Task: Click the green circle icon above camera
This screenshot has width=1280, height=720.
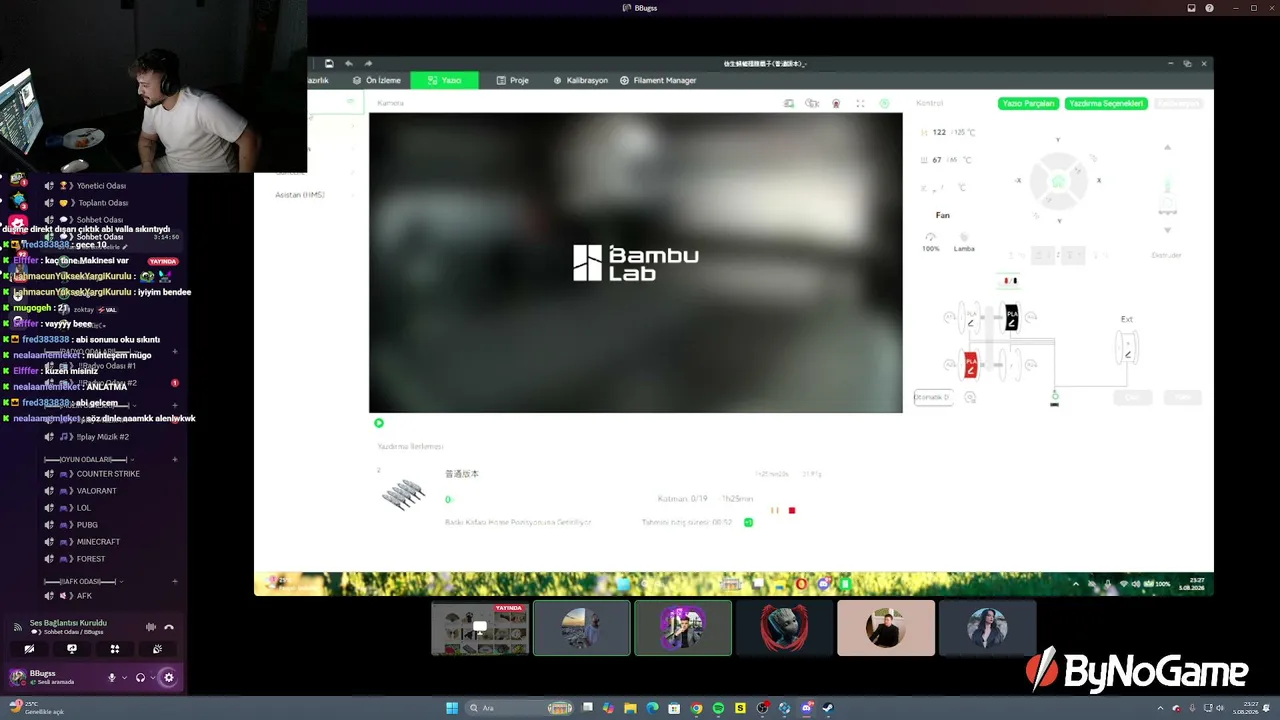Action: pyautogui.click(x=884, y=103)
